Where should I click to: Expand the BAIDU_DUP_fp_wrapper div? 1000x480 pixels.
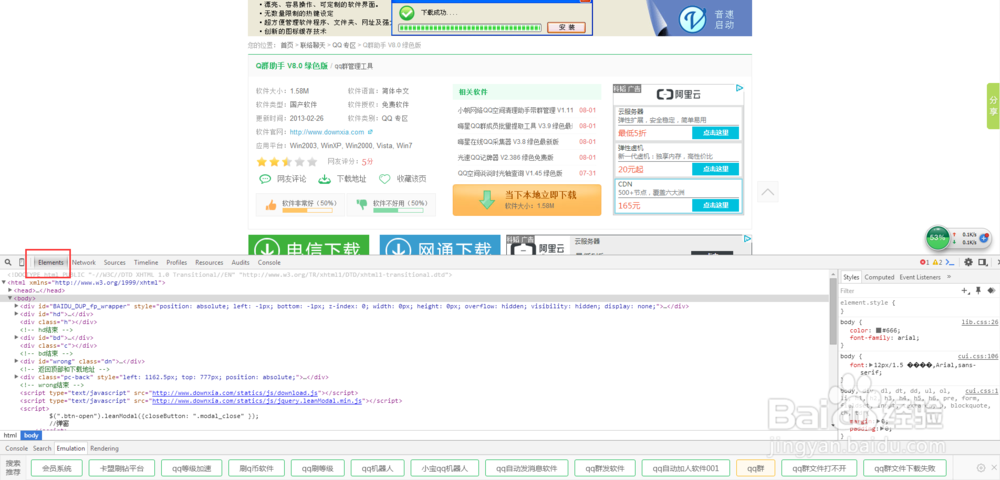tap(17, 306)
